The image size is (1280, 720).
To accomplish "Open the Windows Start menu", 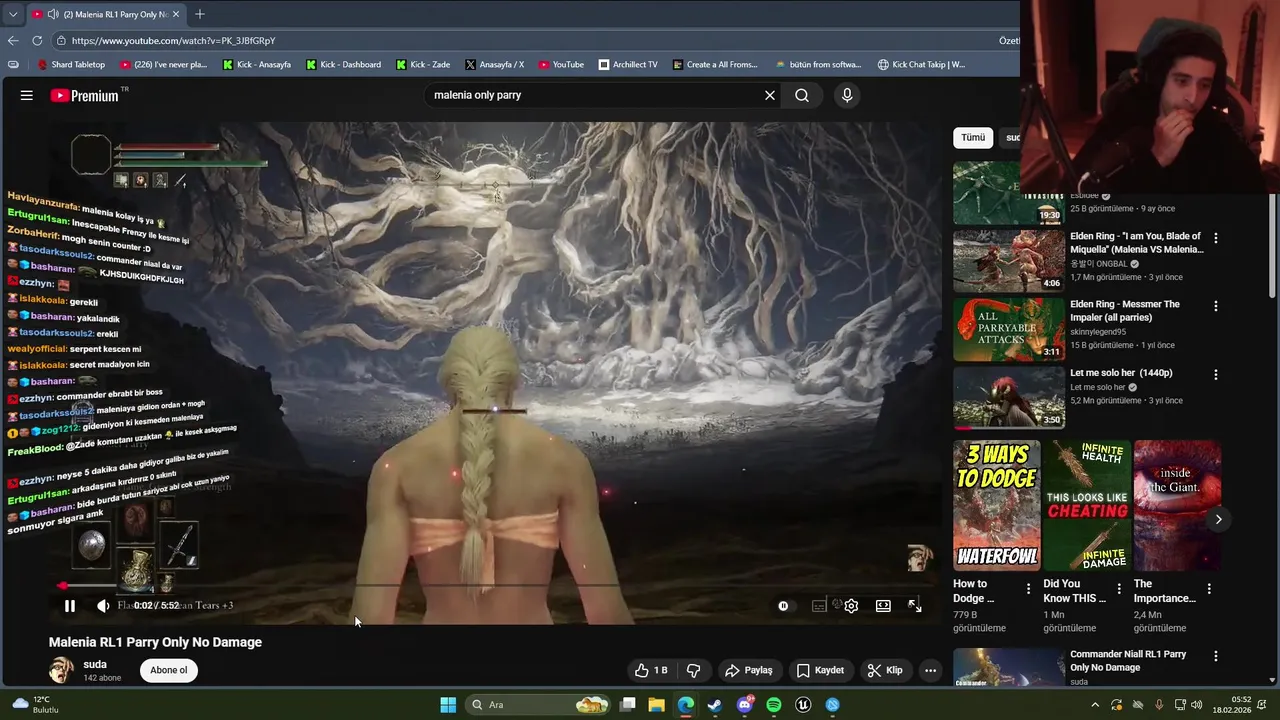I will 448,705.
